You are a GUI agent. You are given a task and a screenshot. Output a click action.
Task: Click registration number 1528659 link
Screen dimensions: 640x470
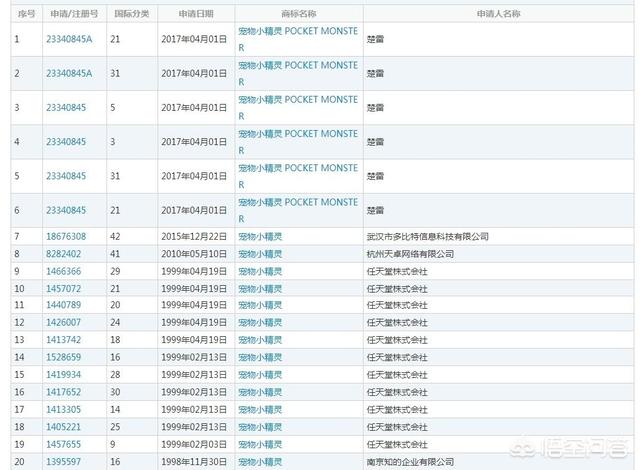click(x=63, y=356)
